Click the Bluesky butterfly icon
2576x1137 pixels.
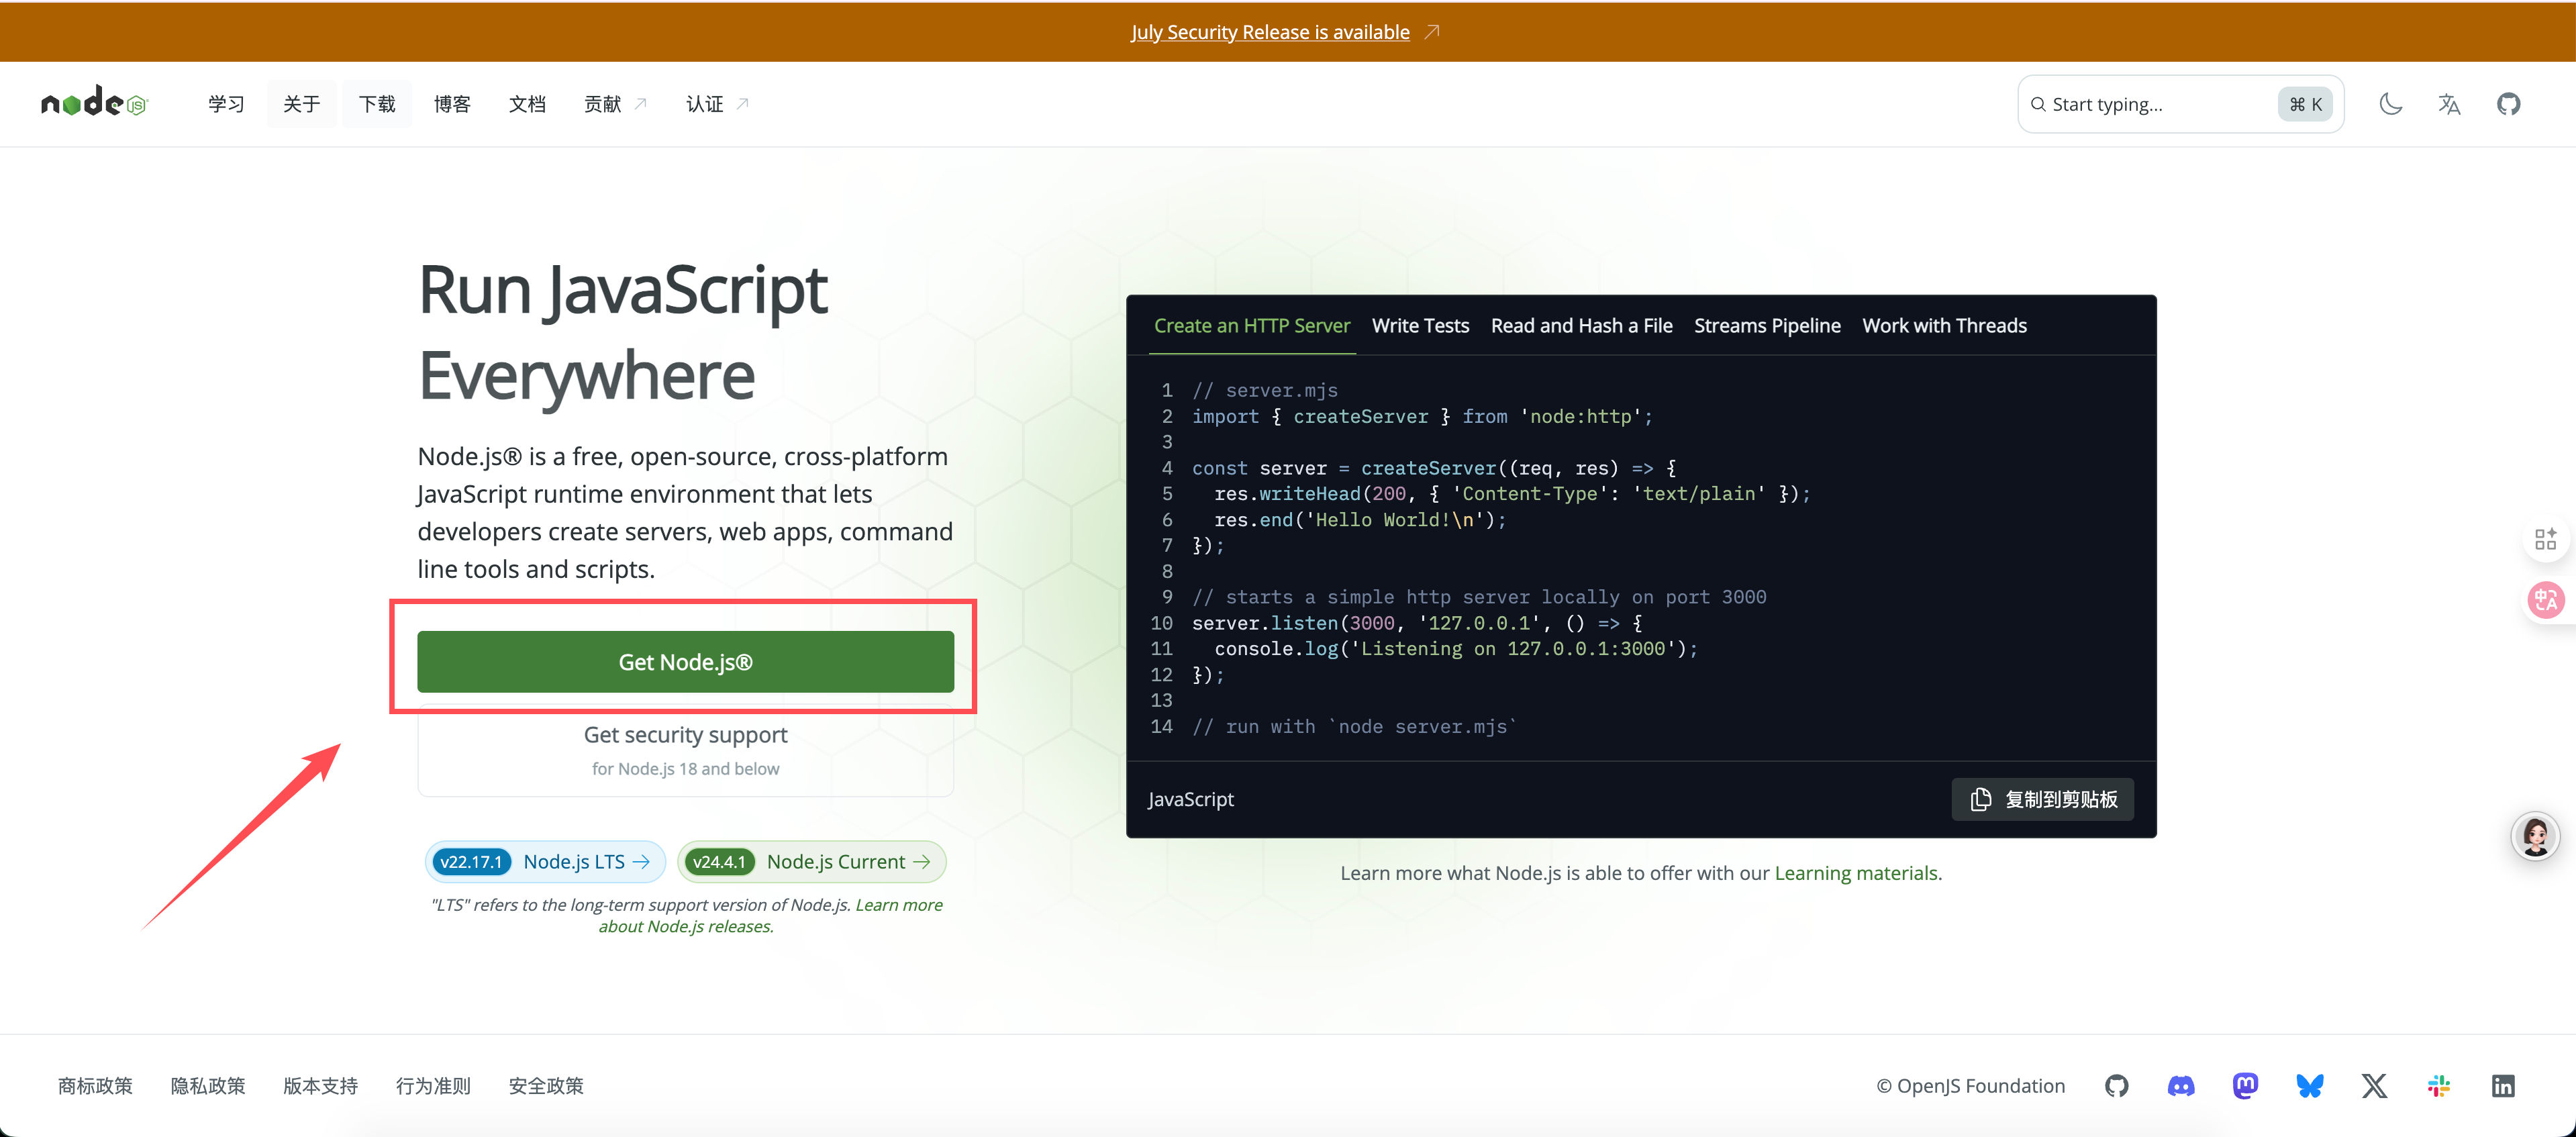tap(2310, 1086)
